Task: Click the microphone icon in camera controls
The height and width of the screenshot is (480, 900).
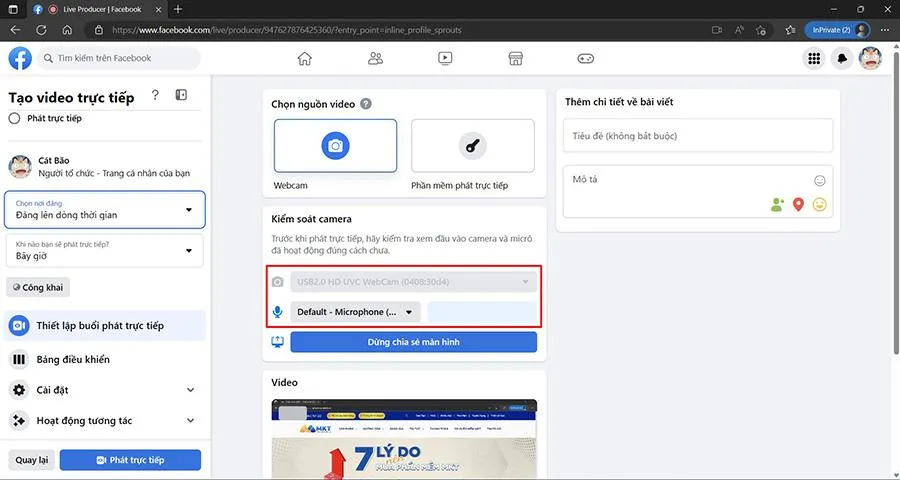Action: (278, 312)
